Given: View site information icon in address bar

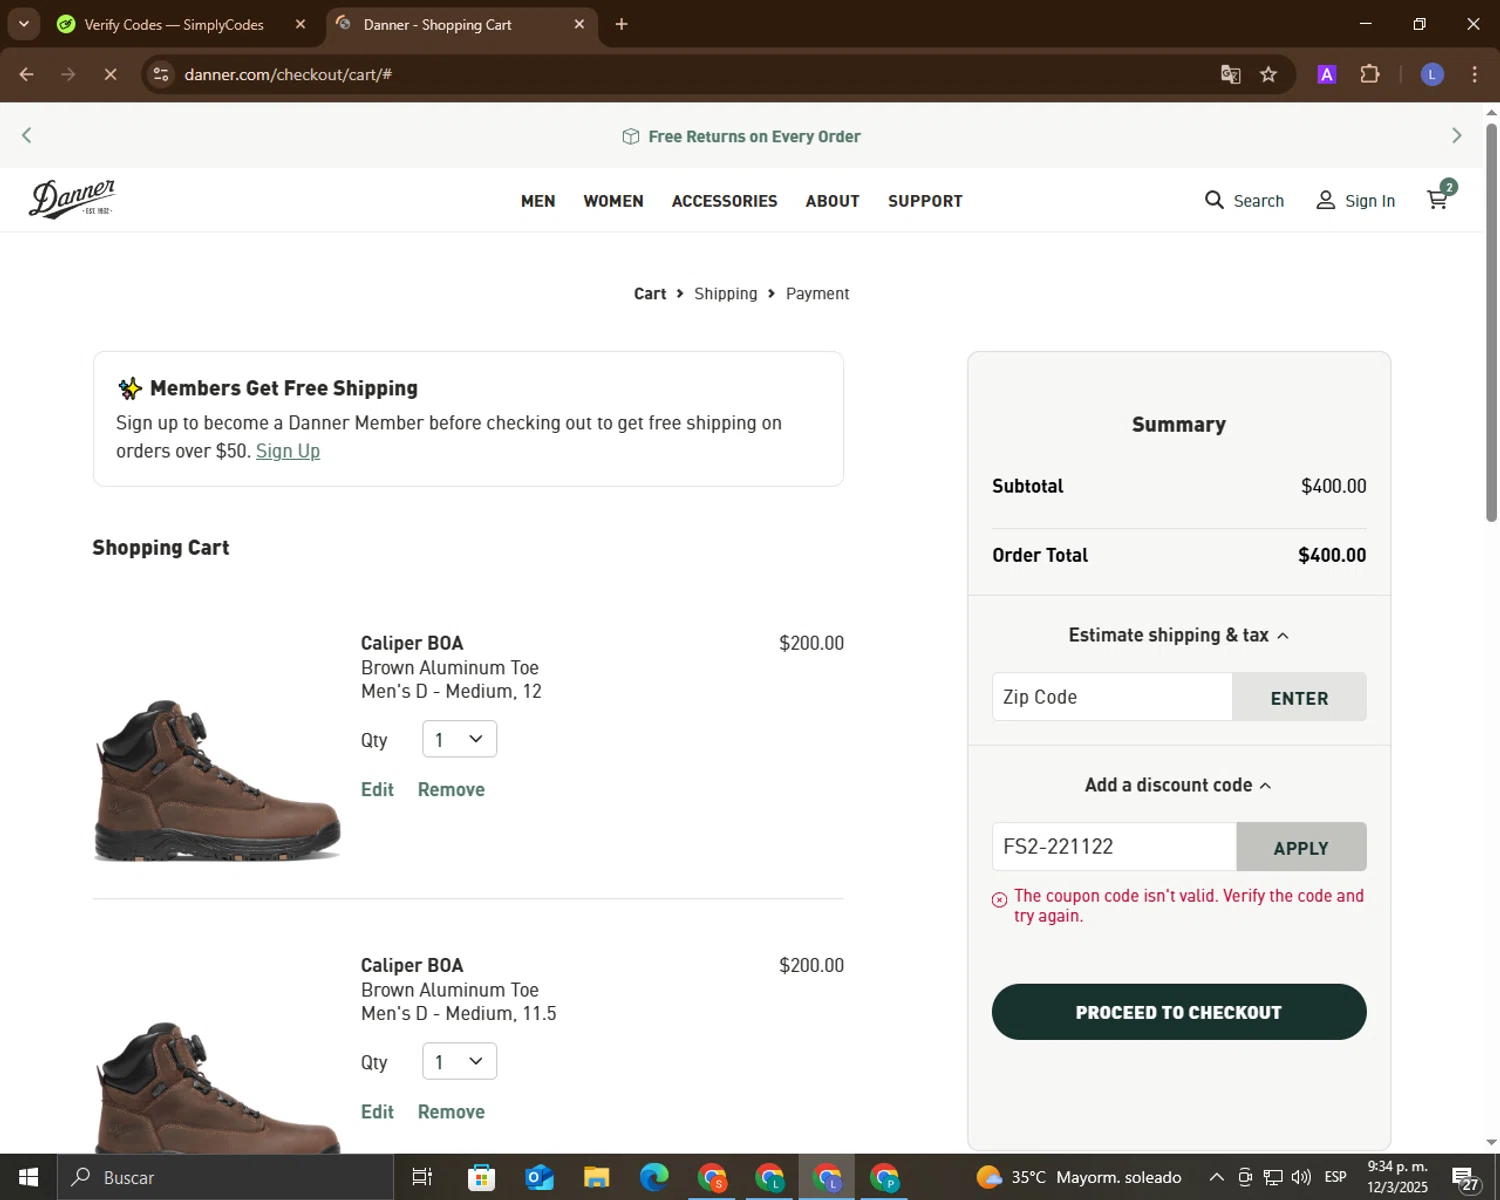Looking at the screenshot, I should point(161,74).
